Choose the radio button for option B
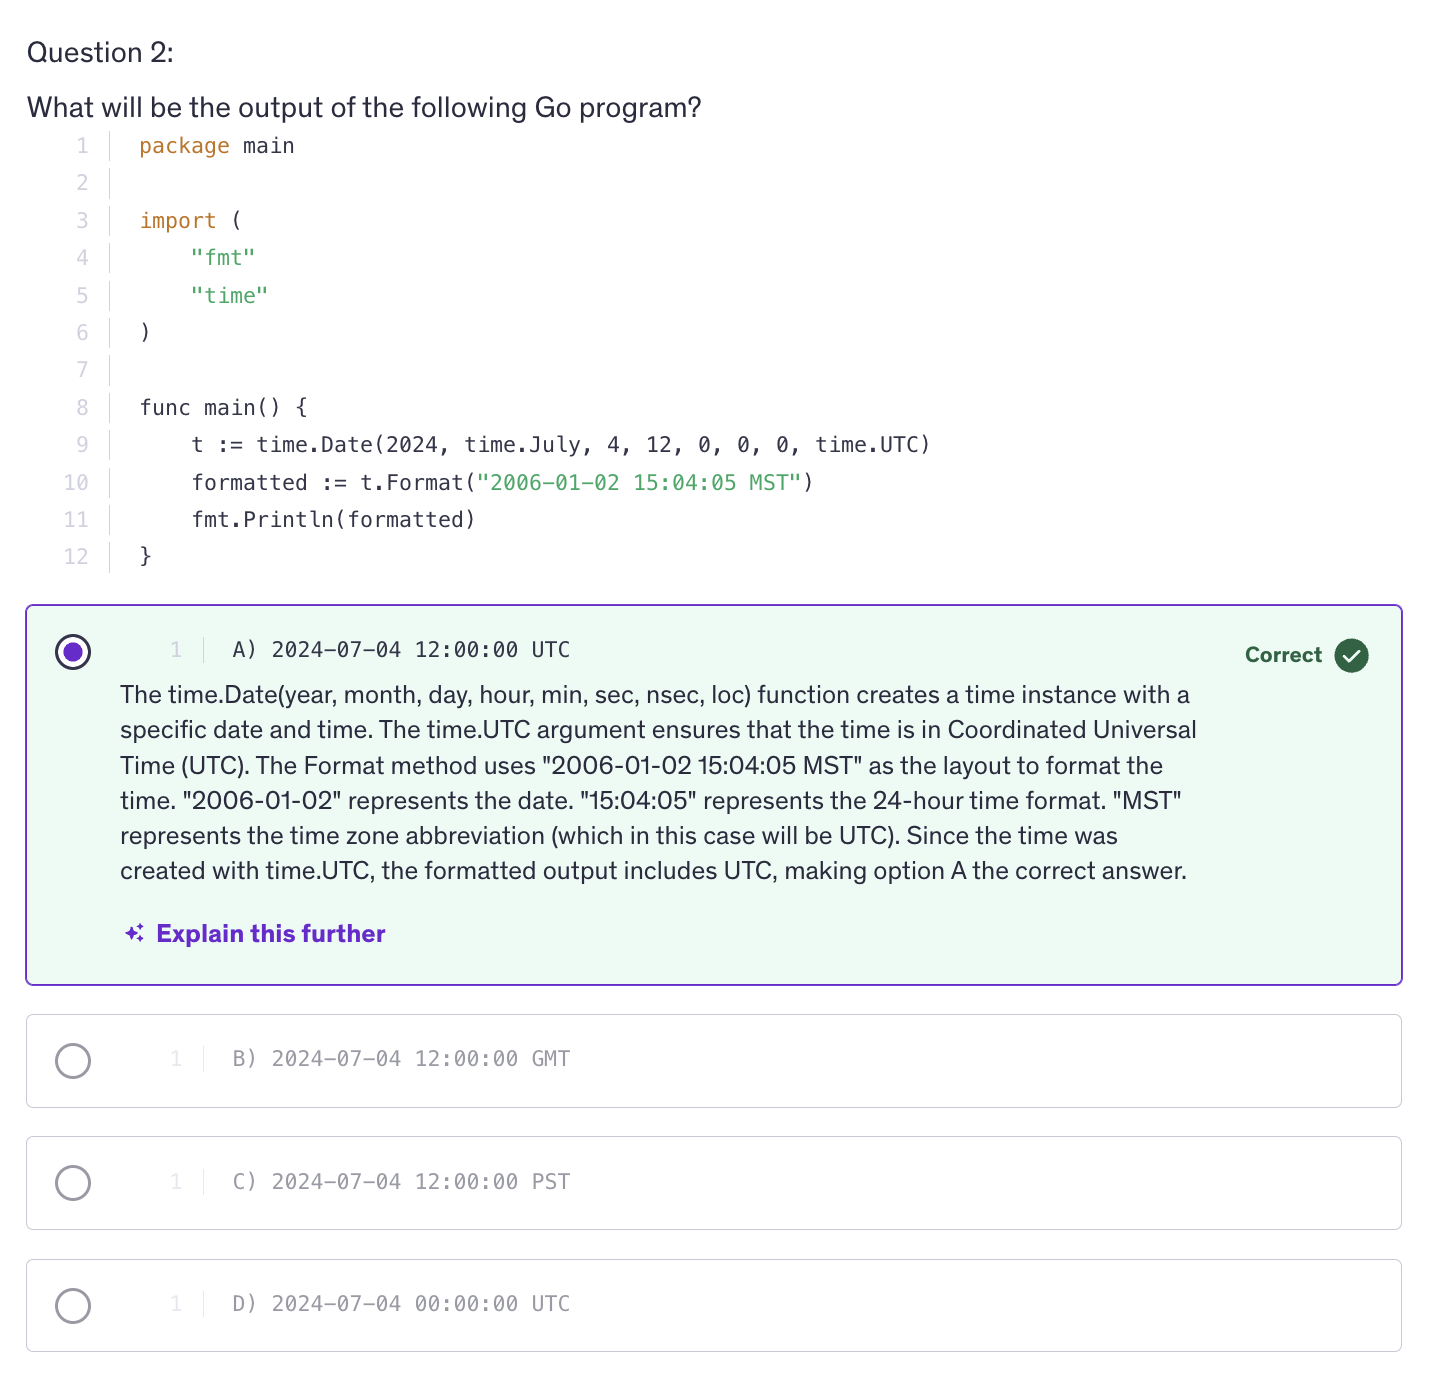1442x1376 pixels. coord(73,1061)
